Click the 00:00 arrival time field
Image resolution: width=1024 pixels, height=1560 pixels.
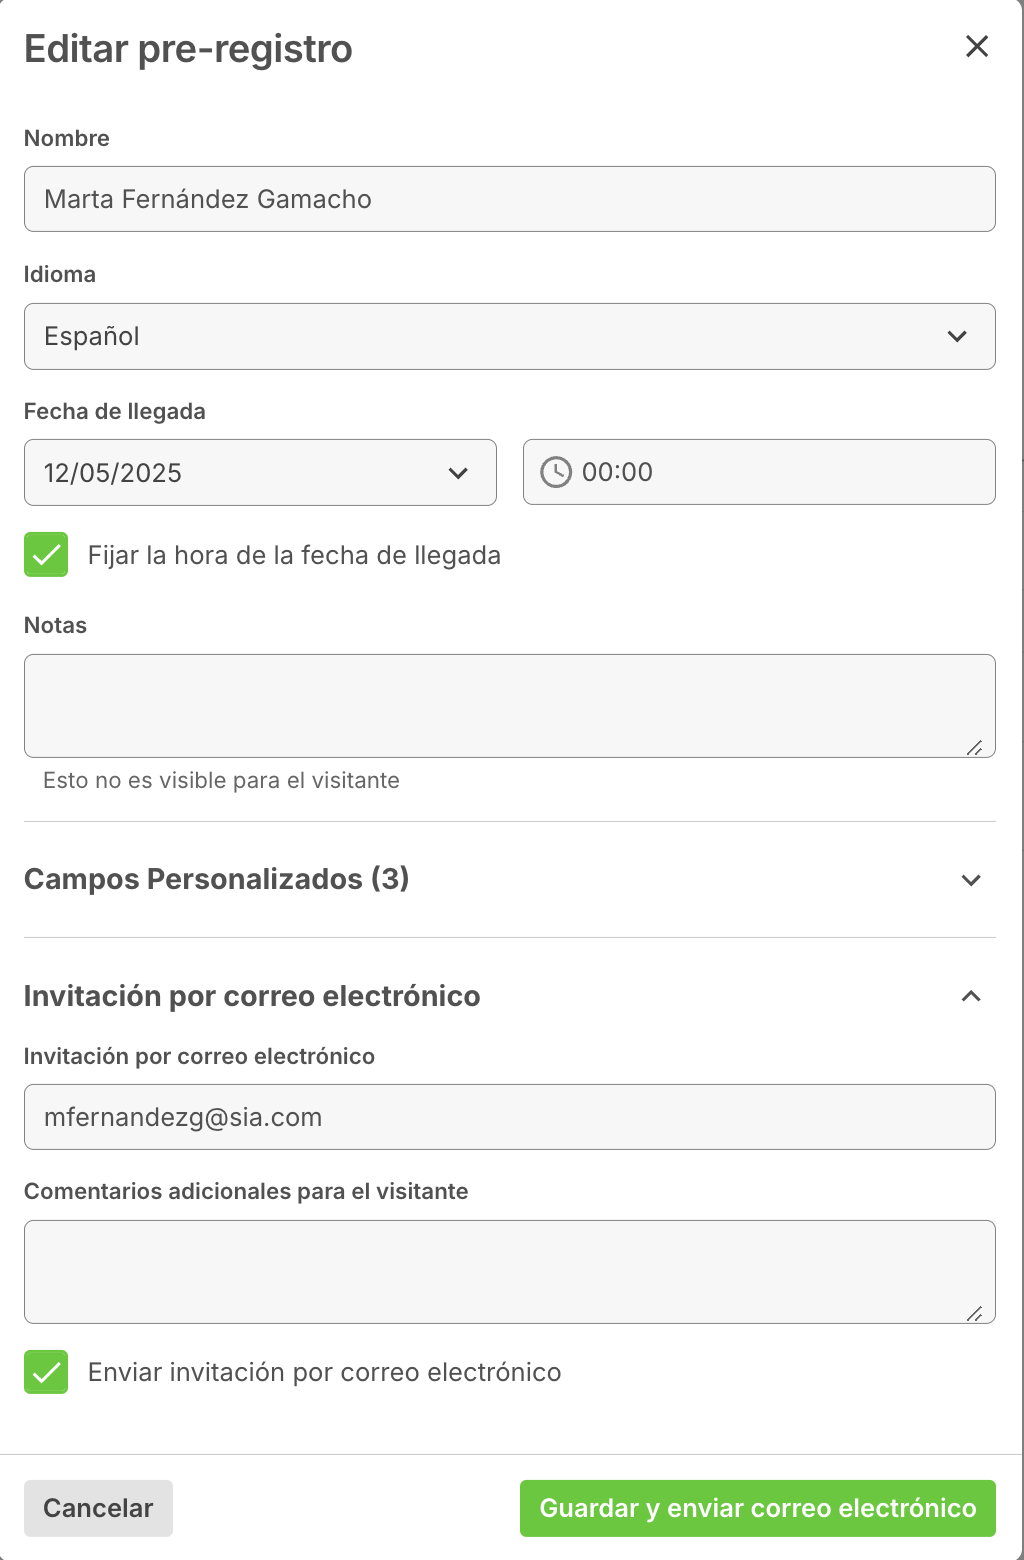click(x=759, y=472)
